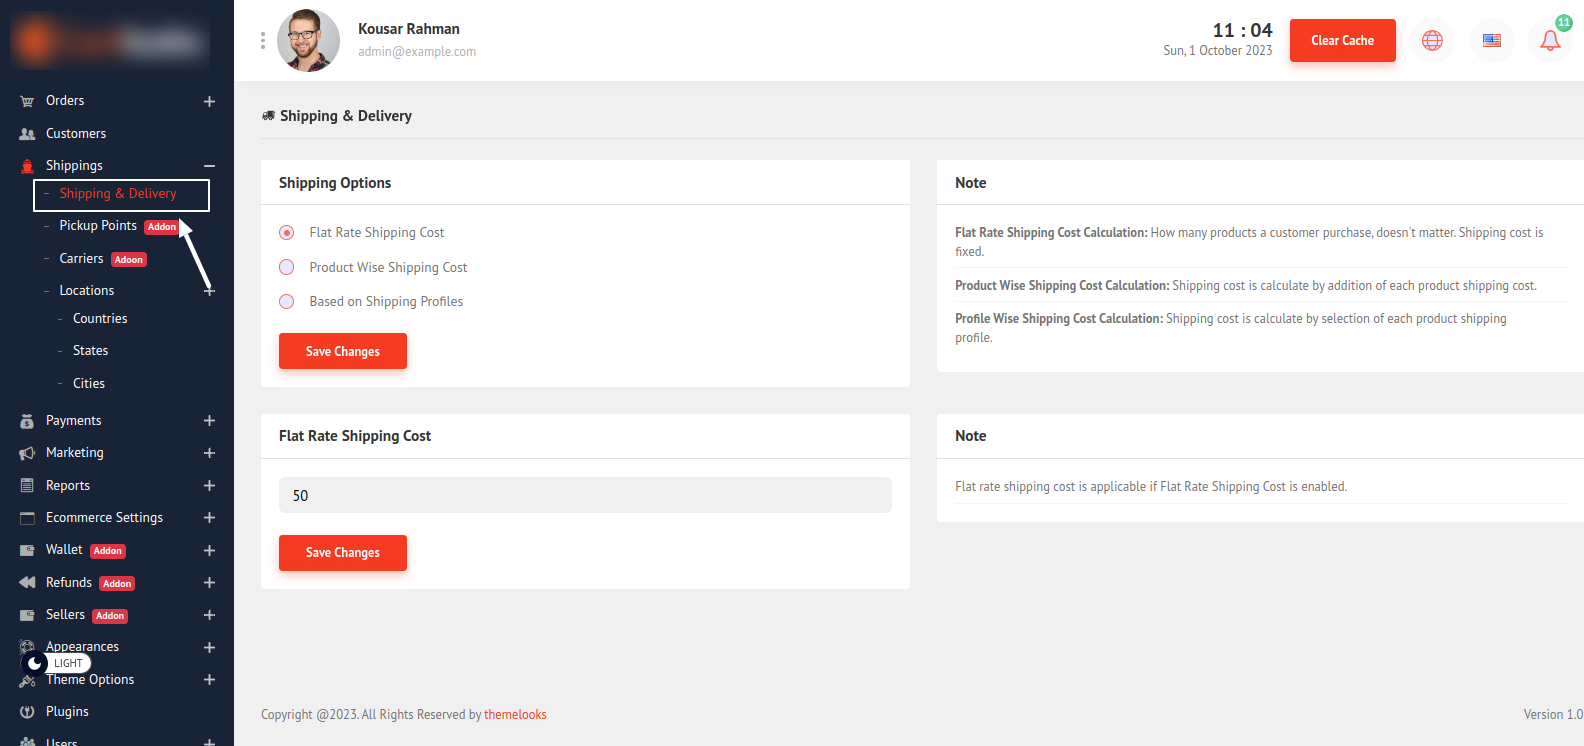Expand the Ecommerce Settings submenu
Screen dimensions: 1584x746
tap(209, 518)
